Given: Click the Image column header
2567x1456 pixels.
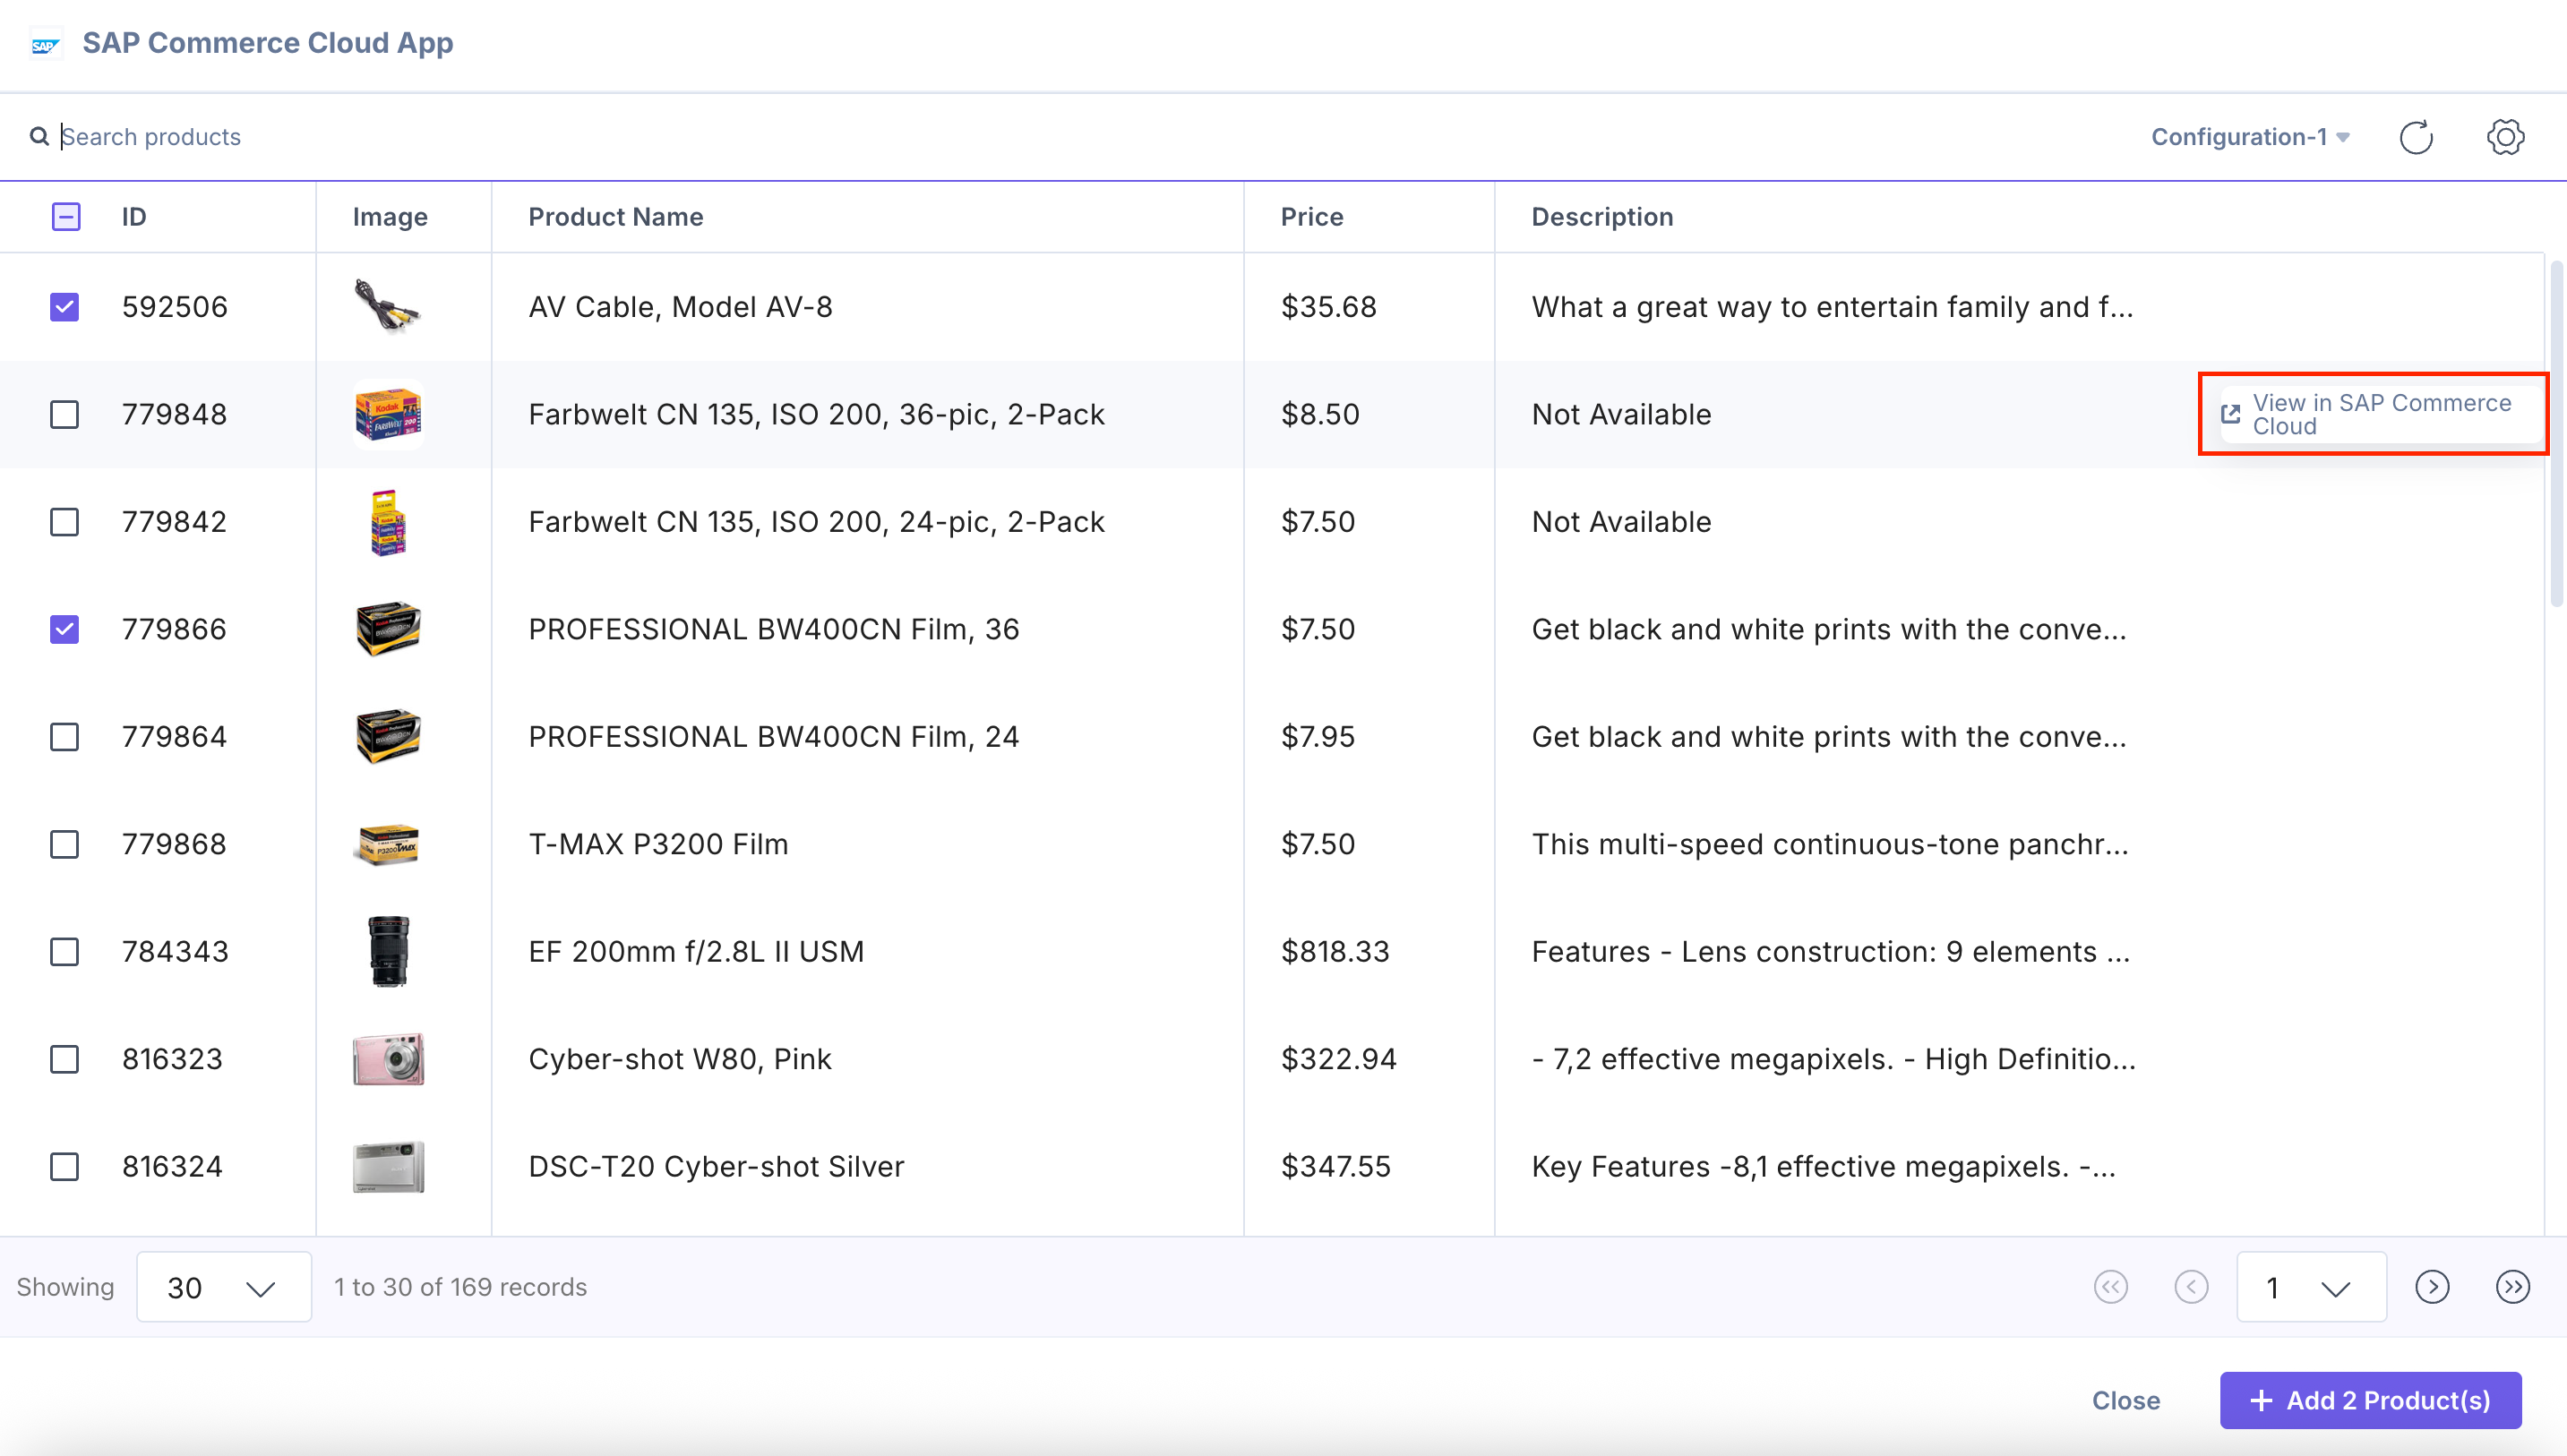Looking at the screenshot, I should [x=390, y=217].
